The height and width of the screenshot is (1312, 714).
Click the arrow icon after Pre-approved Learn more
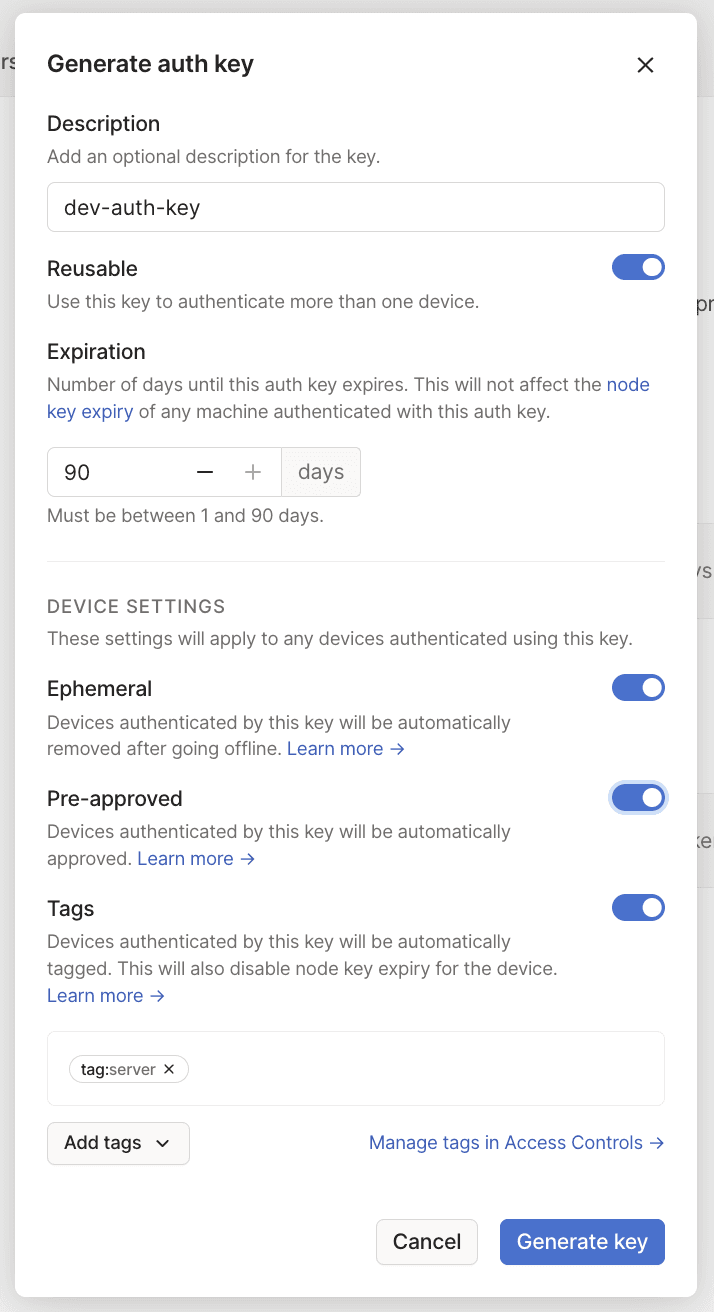pyautogui.click(x=248, y=858)
